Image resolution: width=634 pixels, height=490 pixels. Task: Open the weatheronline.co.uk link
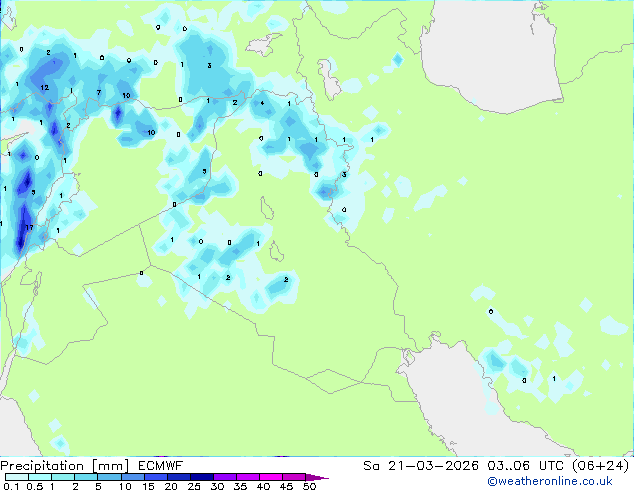tap(550, 481)
